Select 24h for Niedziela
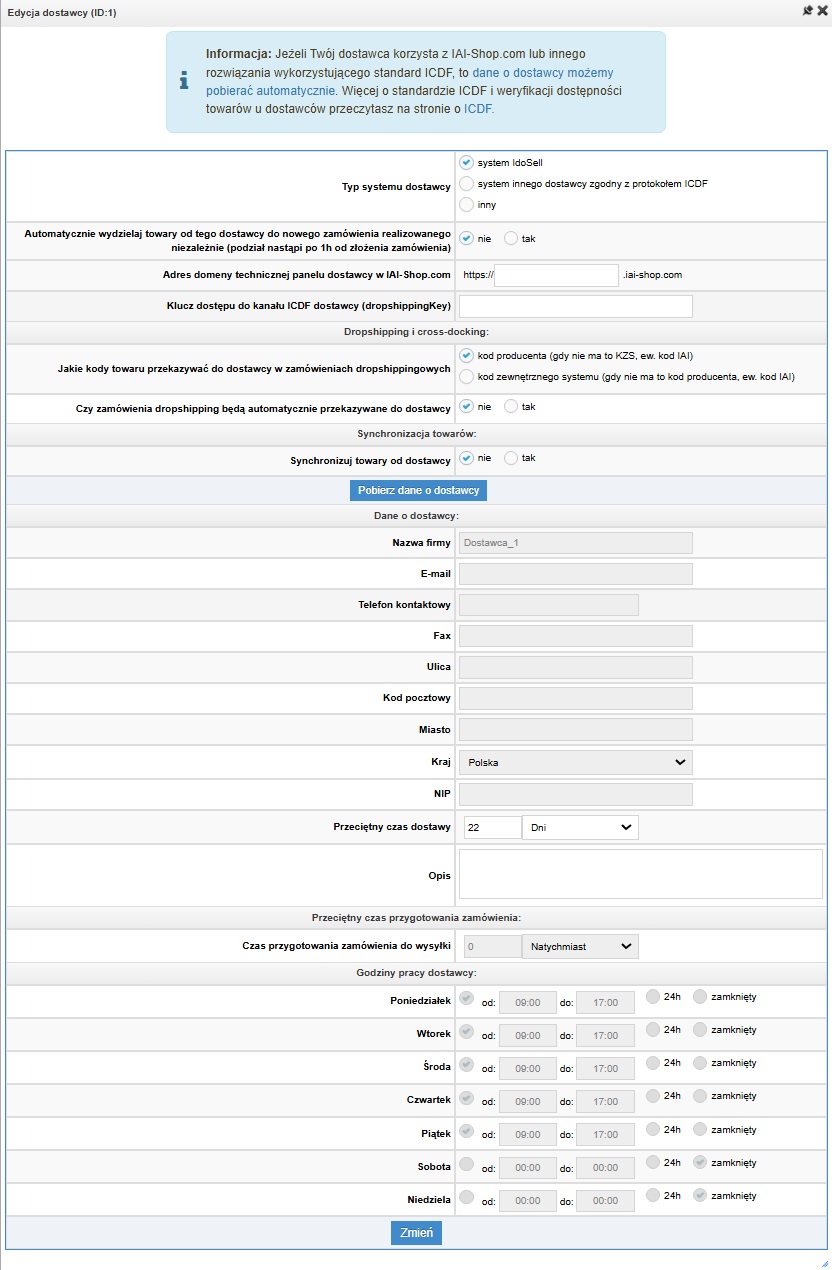832x1270 pixels. [653, 1195]
